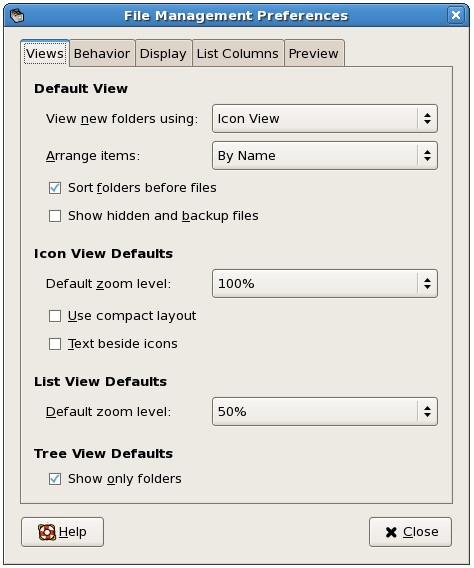Open the List View default zoom level dropdown
The image size is (474, 568).
point(325,412)
